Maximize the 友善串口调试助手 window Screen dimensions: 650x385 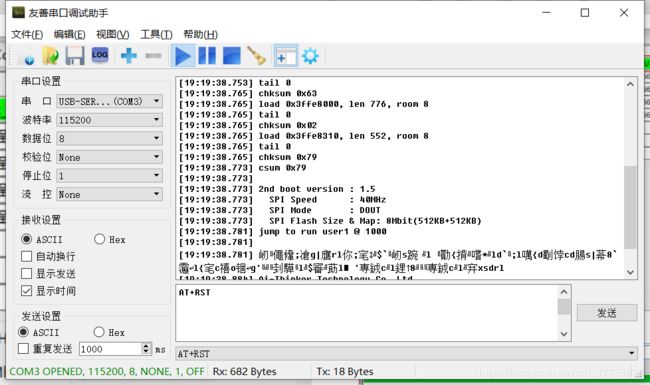tap(585, 13)
